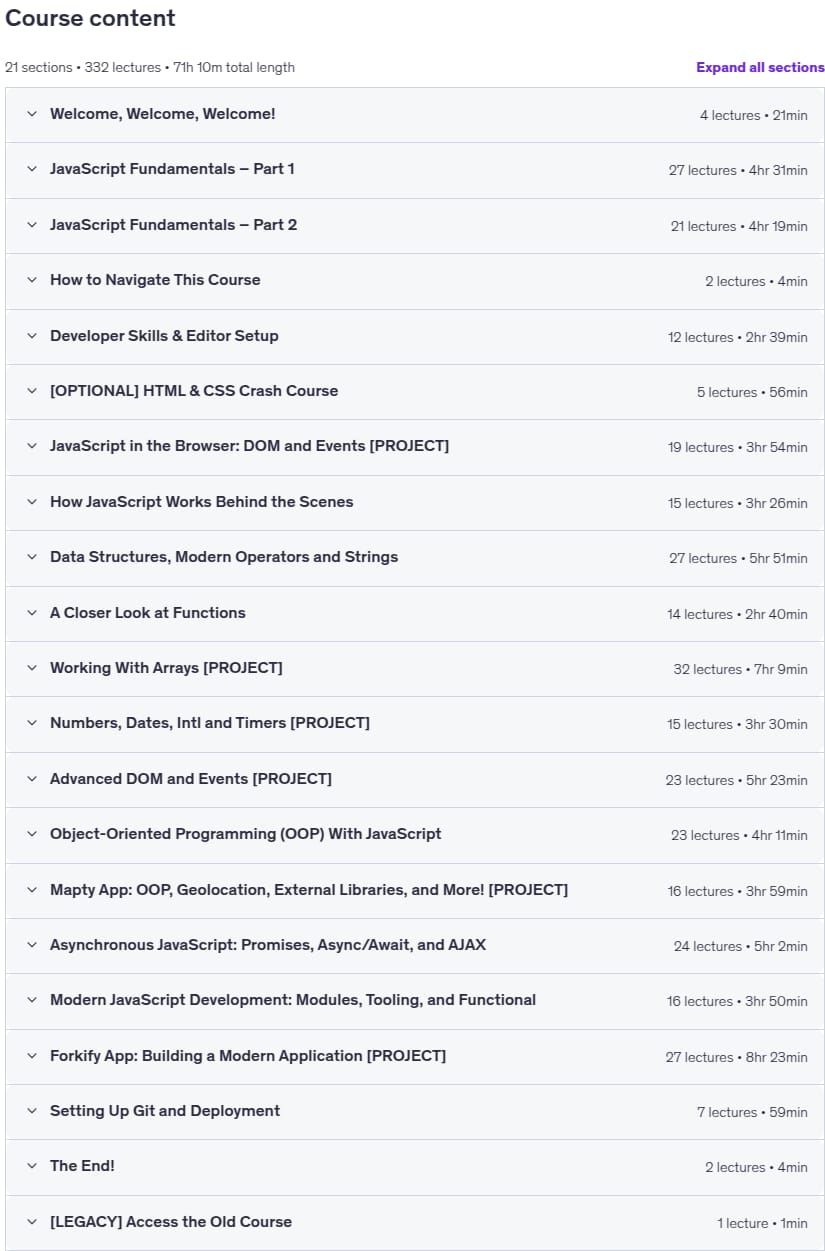Expand chevron for JavaScript Fundamentals – Part 2
The width and height of the screenshot is (825, 1251).
32,226
